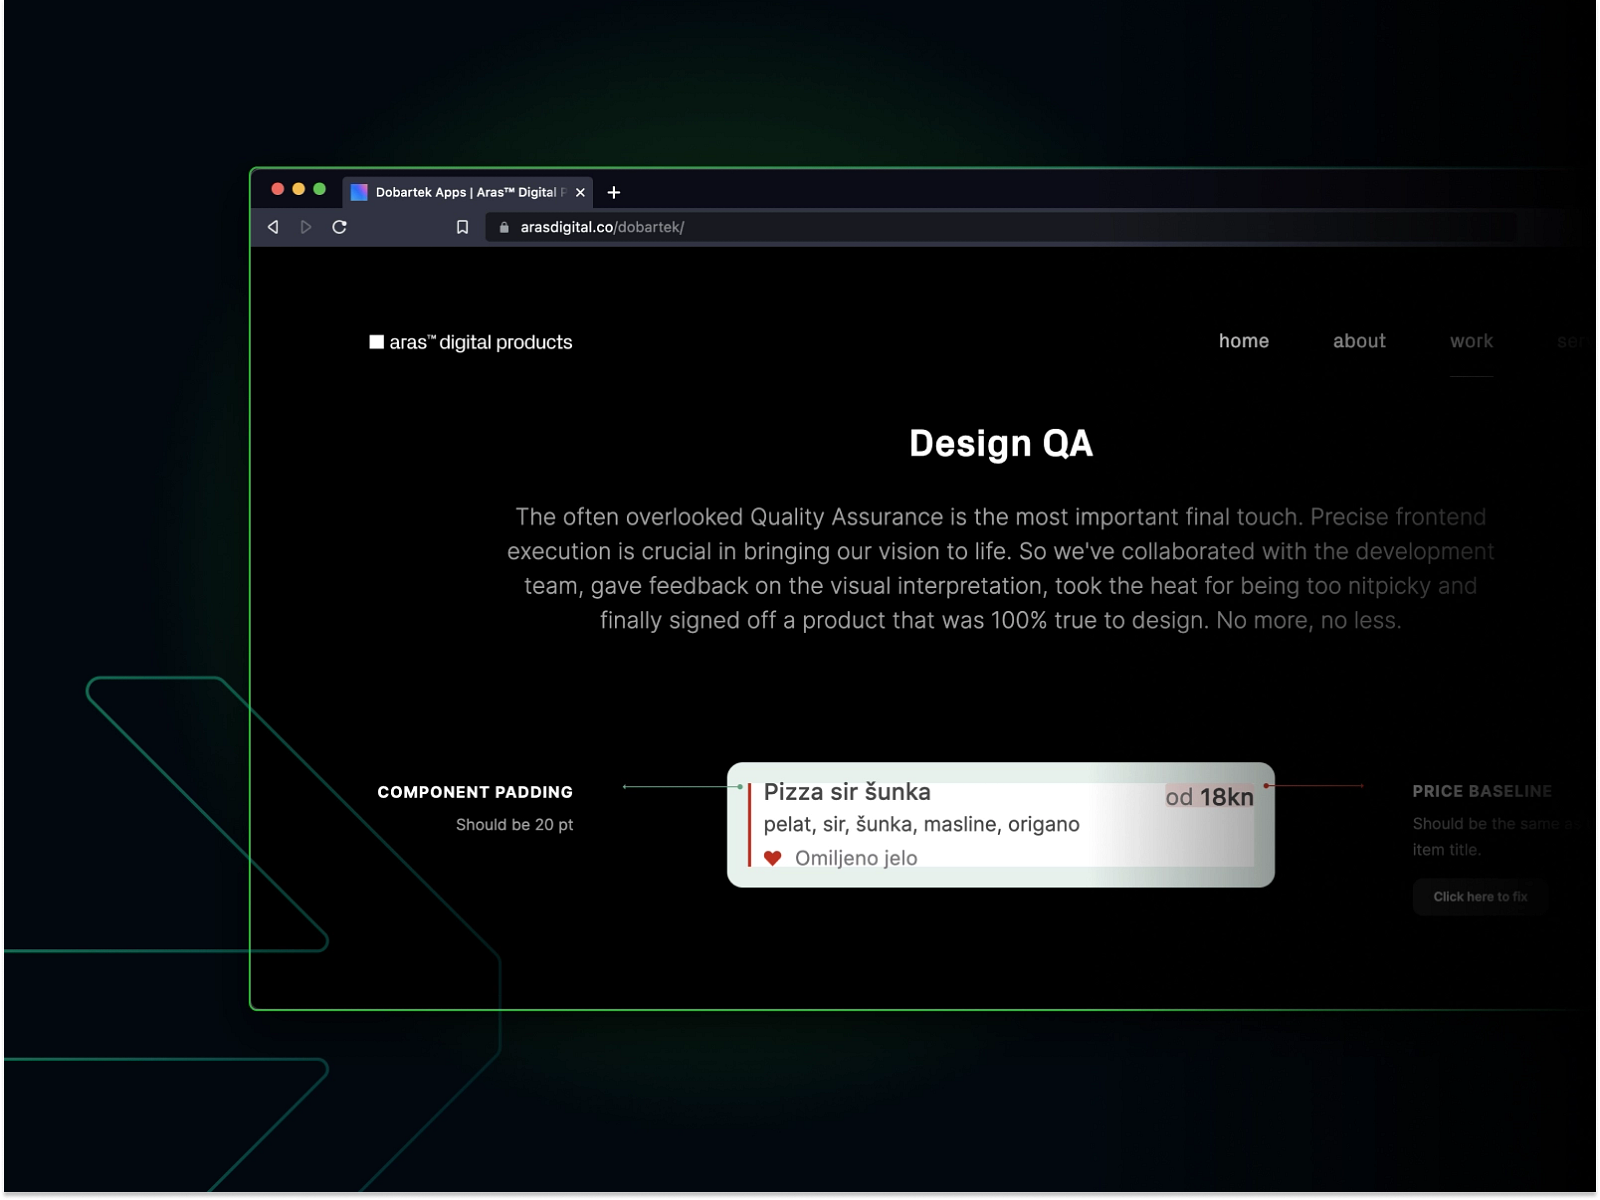The width and height of the screenshot is (1600, 1200).
Task: Select the underlined work nav link
Action: click(x=1471, y=341)
